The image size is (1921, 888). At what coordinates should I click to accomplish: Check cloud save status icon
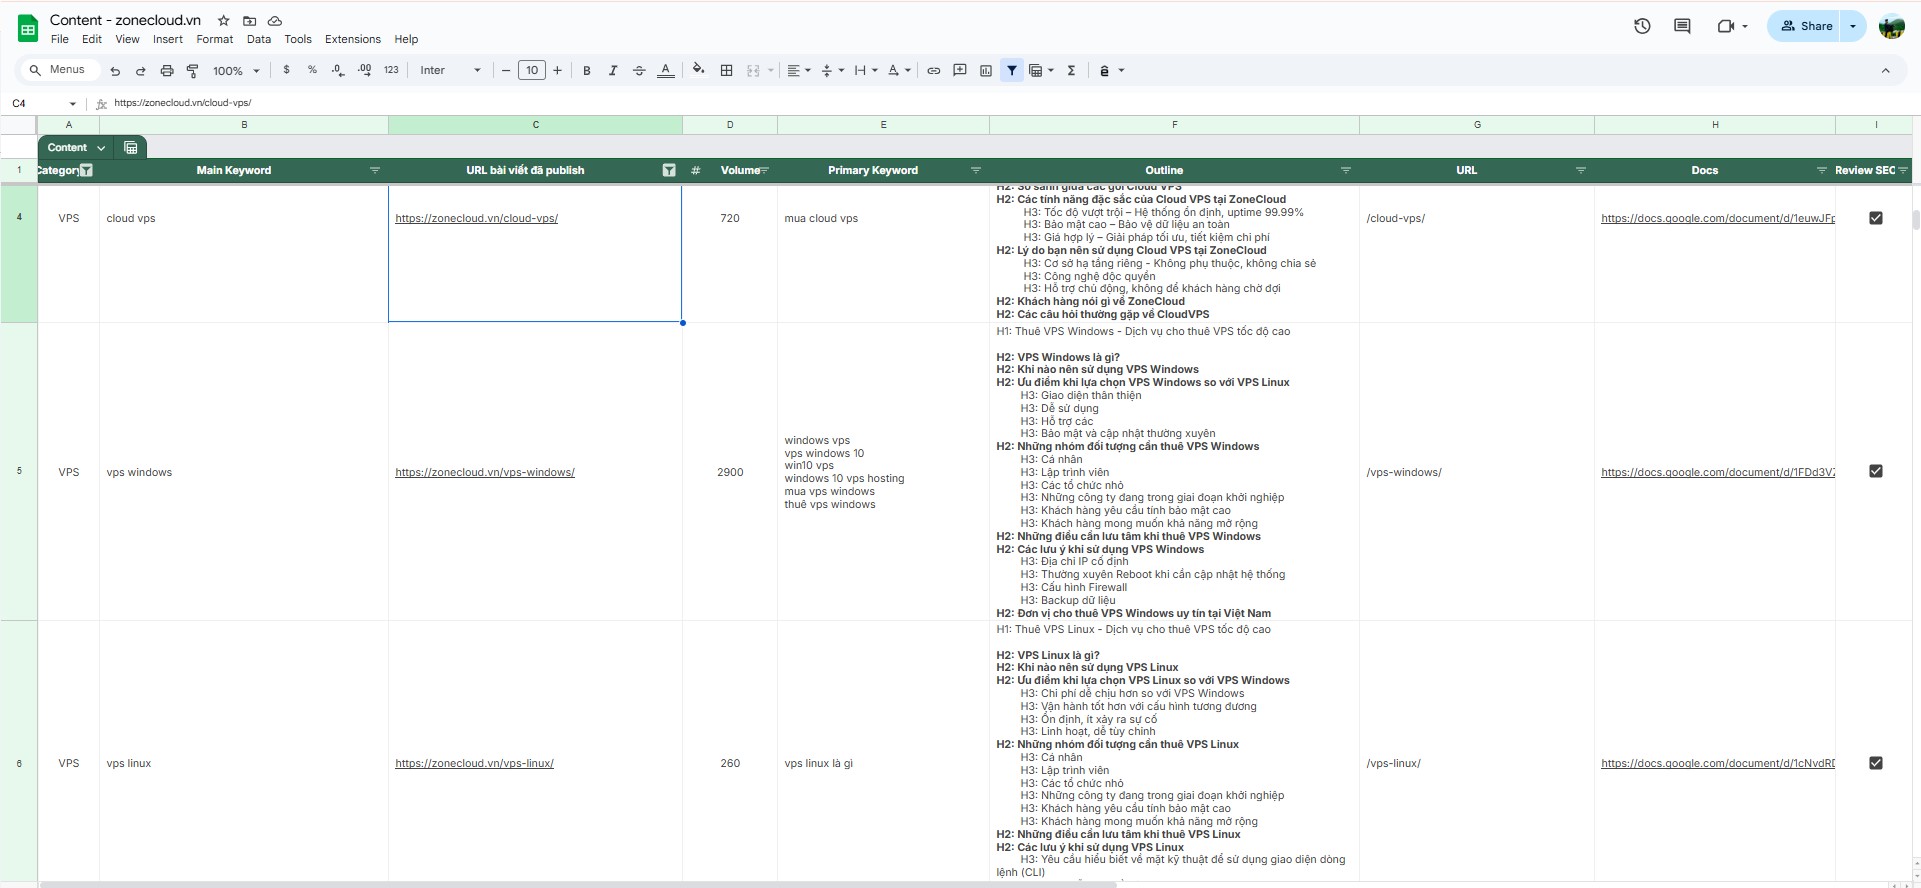coord(275,20)
